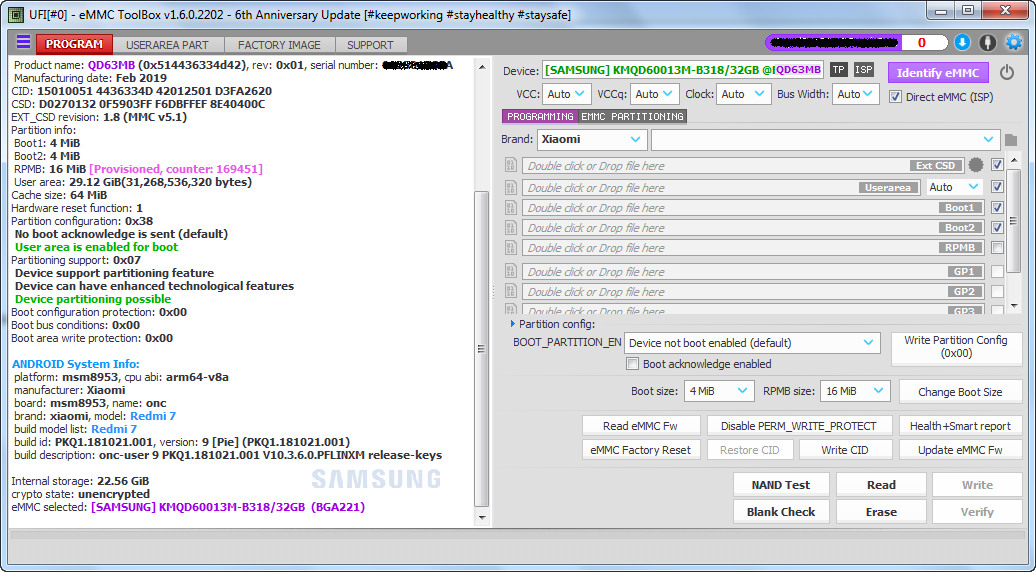1036x572 pixels.
Task: Toggle the Userarea checkbox
Action: tap(998, 187)
